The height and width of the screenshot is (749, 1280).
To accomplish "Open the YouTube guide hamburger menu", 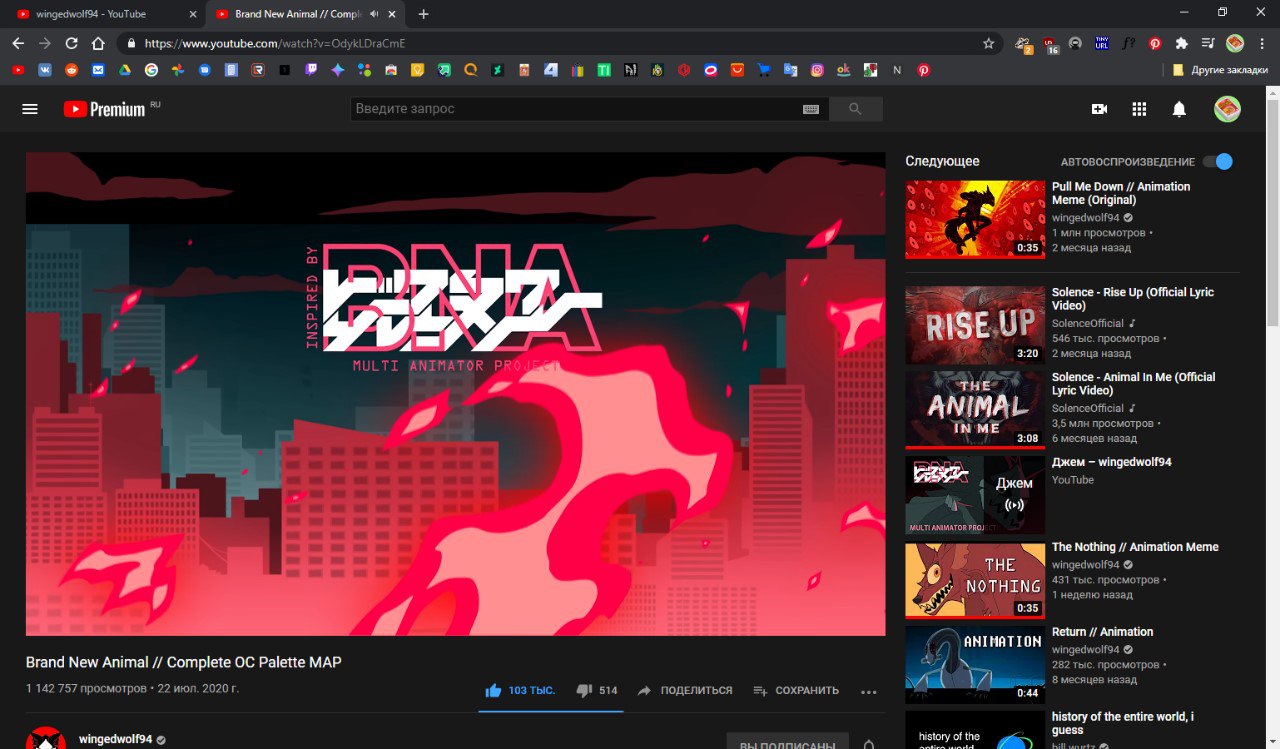I will [30, 109].
